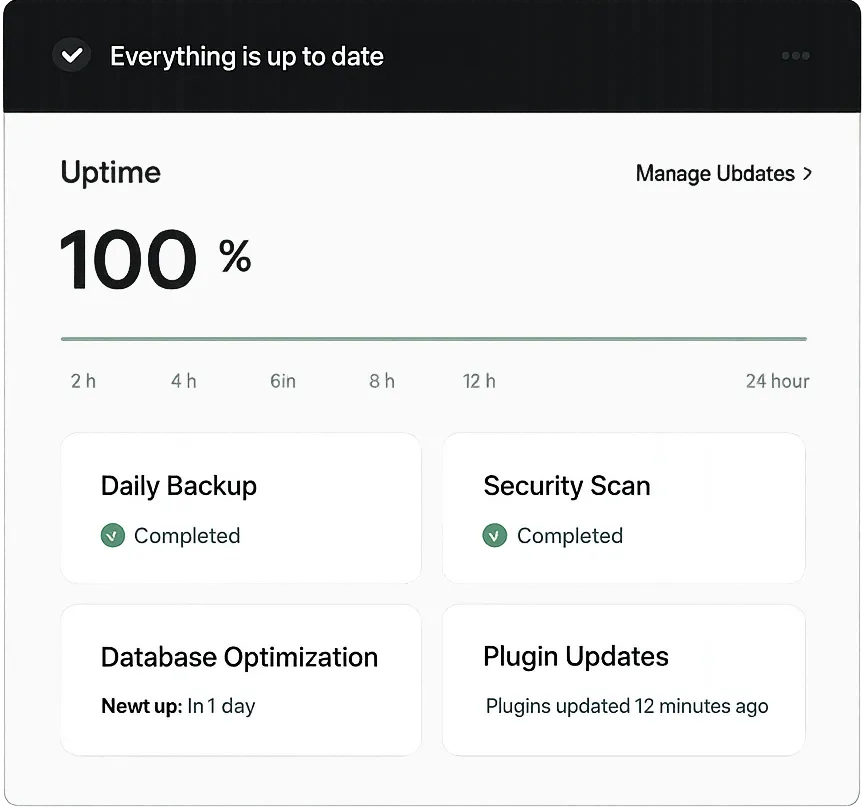Open the Database Optimization card
Viewport: 865px width, 810px height.
pos(241,680)
